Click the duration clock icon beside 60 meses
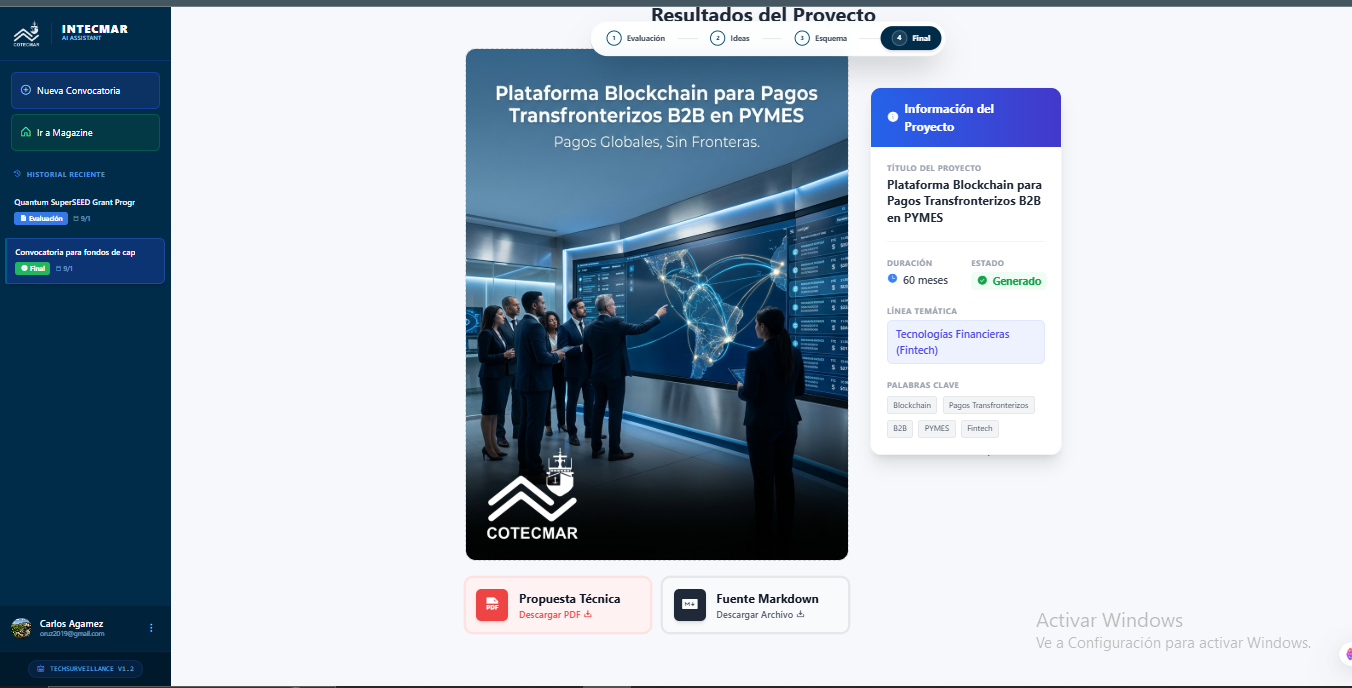Viewport: 1352px width, 688px height. point(892,279)
